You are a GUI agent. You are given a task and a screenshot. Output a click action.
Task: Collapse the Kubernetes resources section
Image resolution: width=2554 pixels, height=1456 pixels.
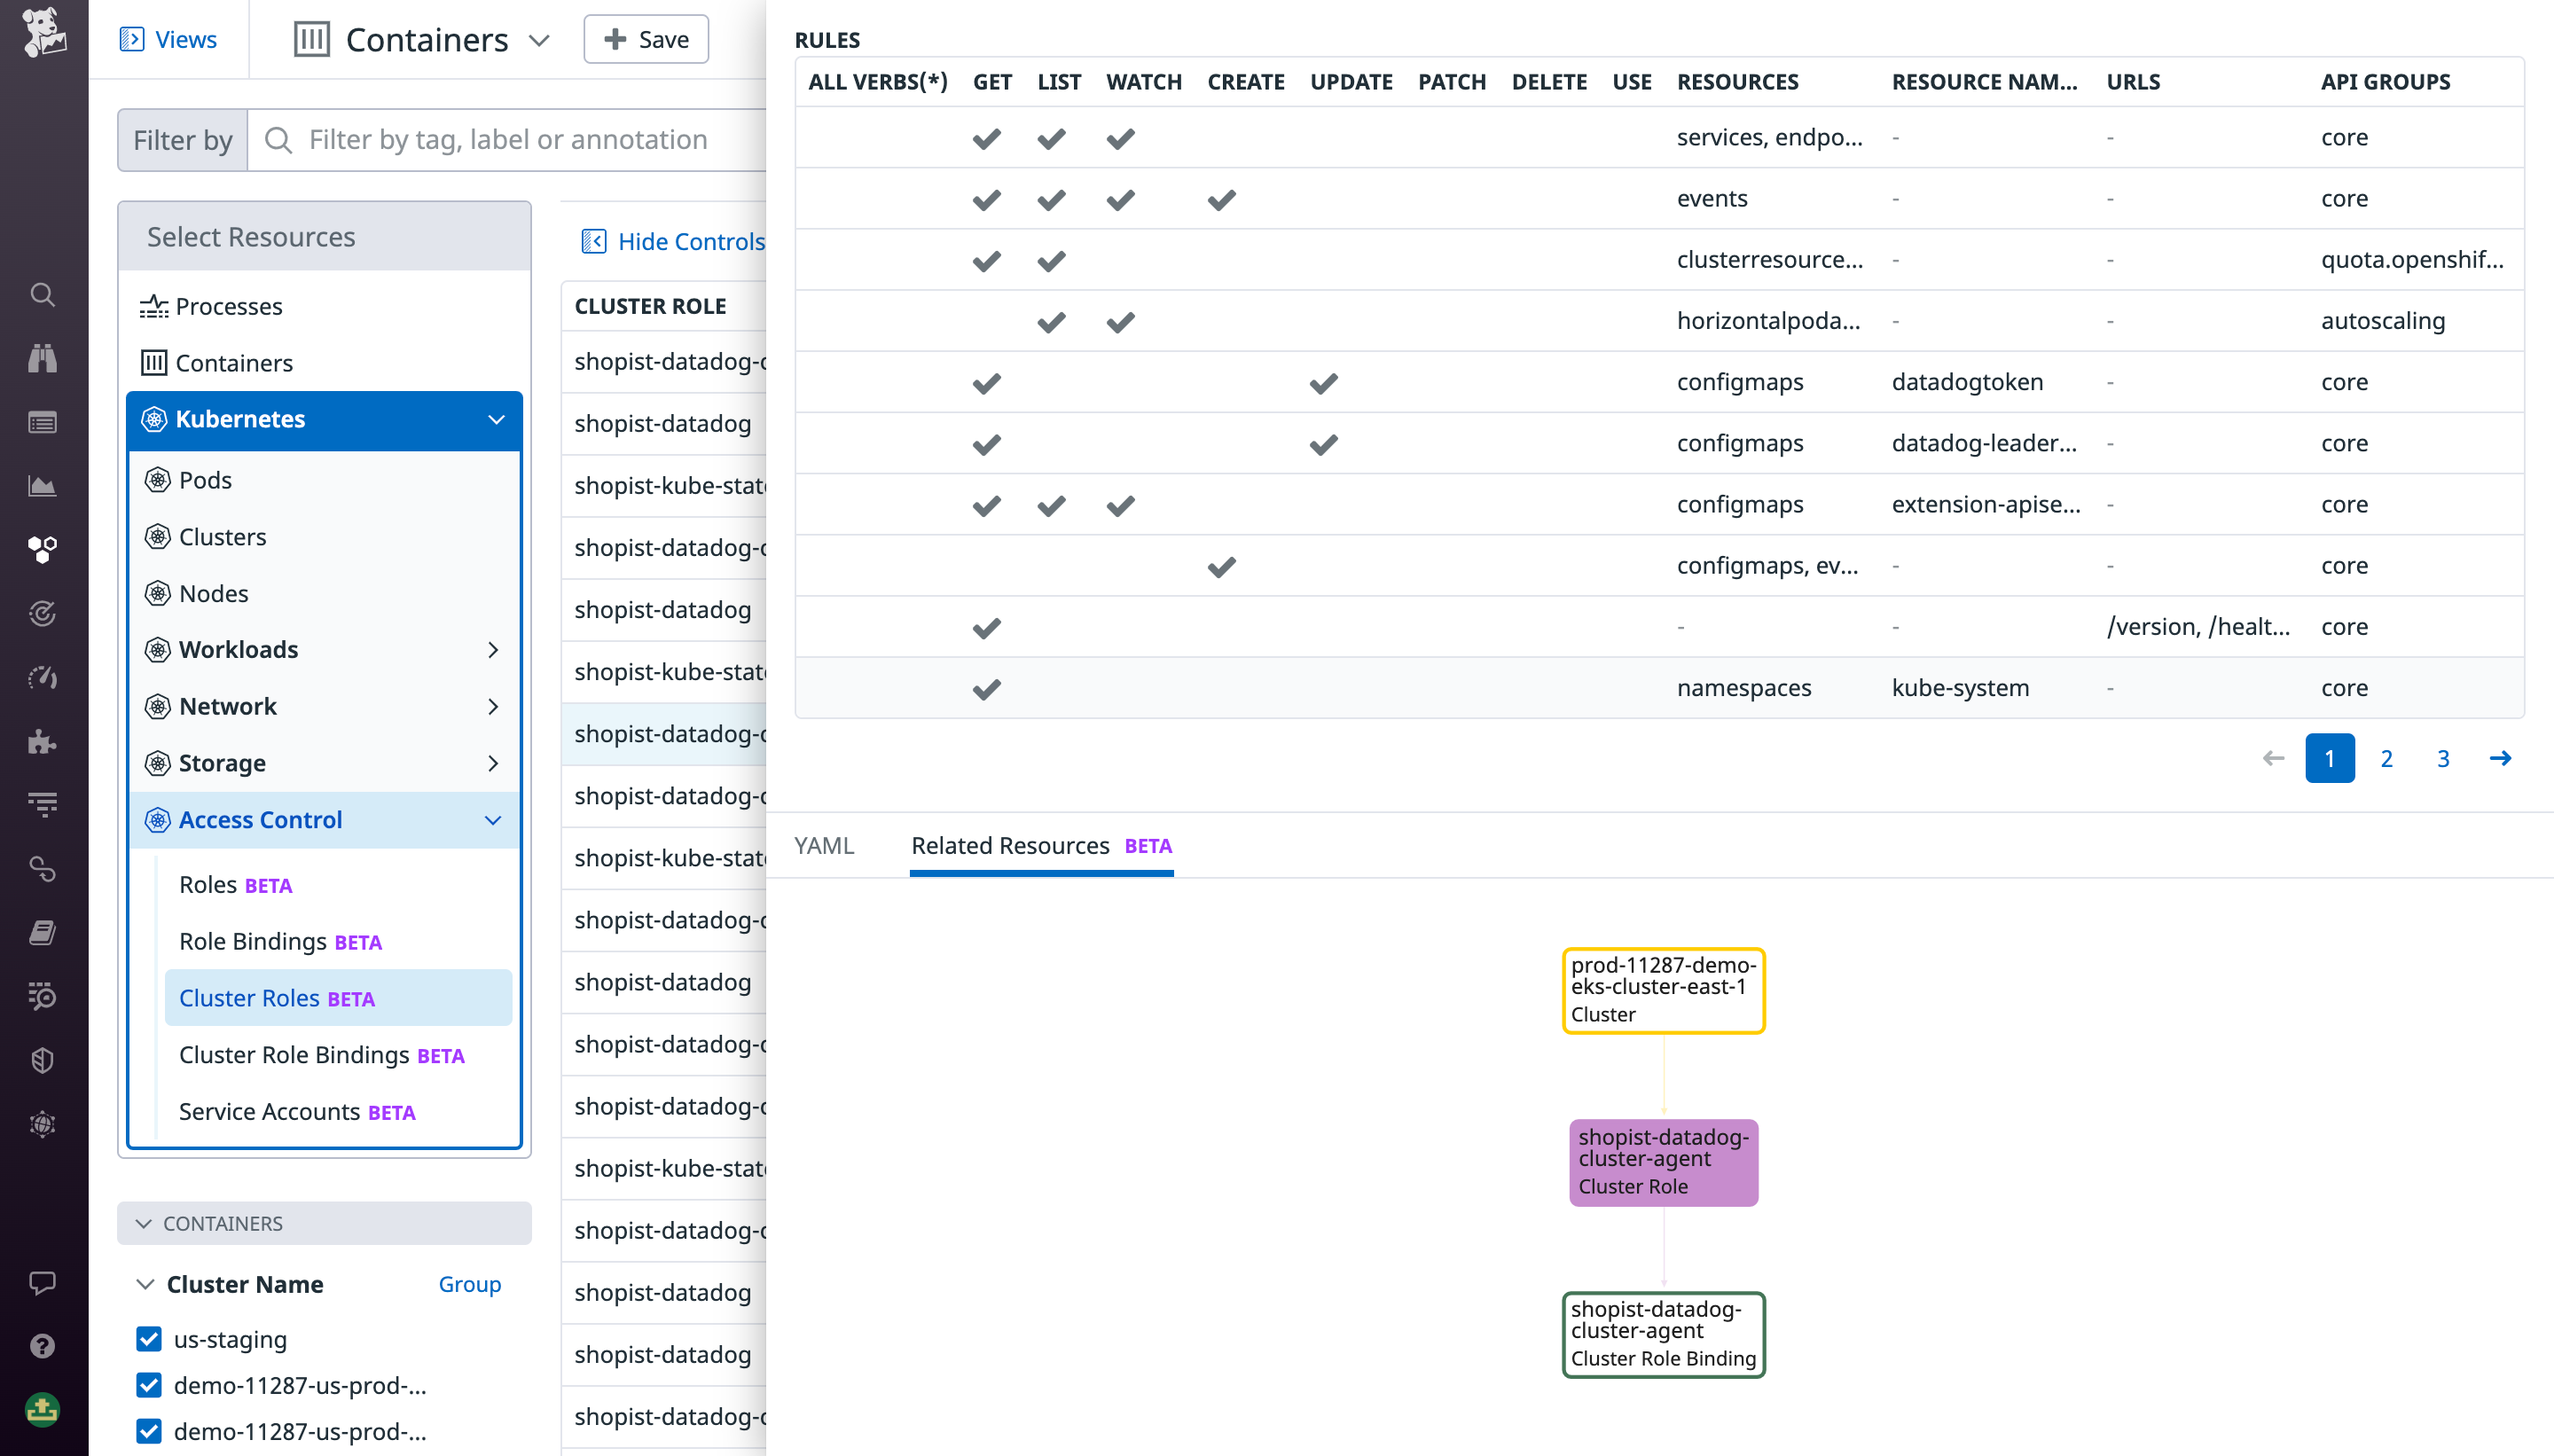497,419
